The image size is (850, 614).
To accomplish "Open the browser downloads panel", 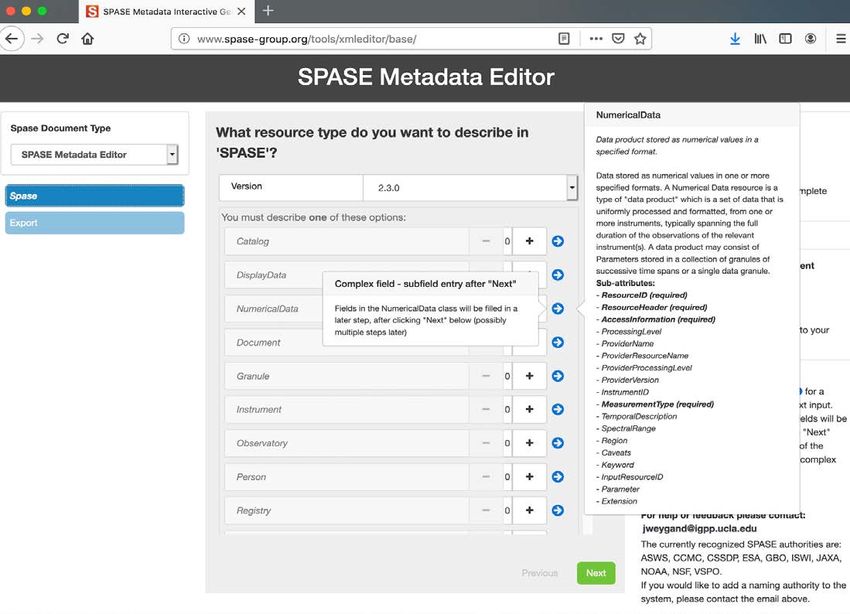I will (x=735, y=38).
